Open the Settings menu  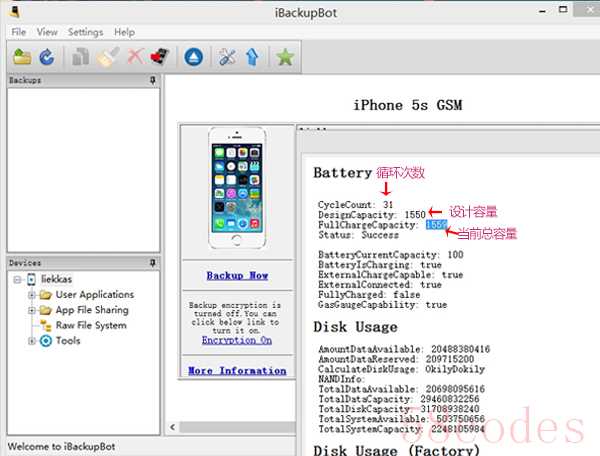click(85, 32)
